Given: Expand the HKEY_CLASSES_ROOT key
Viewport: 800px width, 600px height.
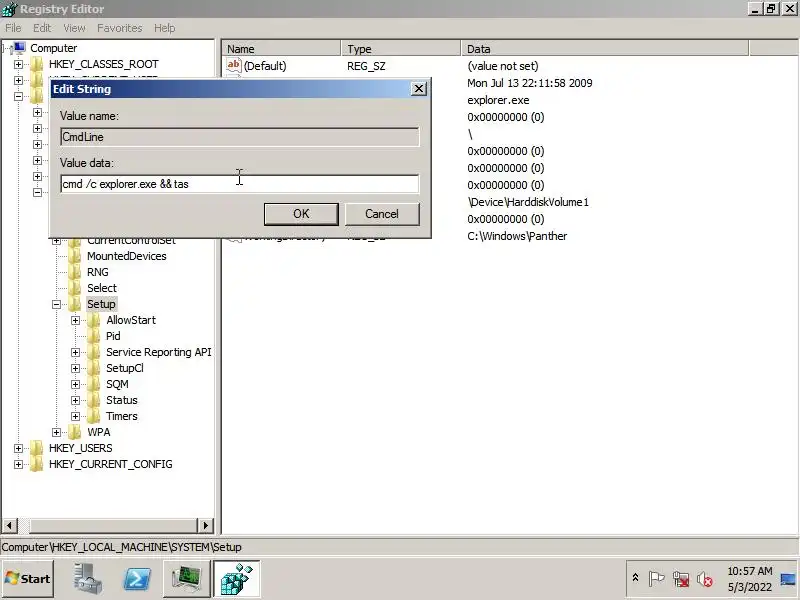Looking at the screenshot, I should tap(18, 64).
